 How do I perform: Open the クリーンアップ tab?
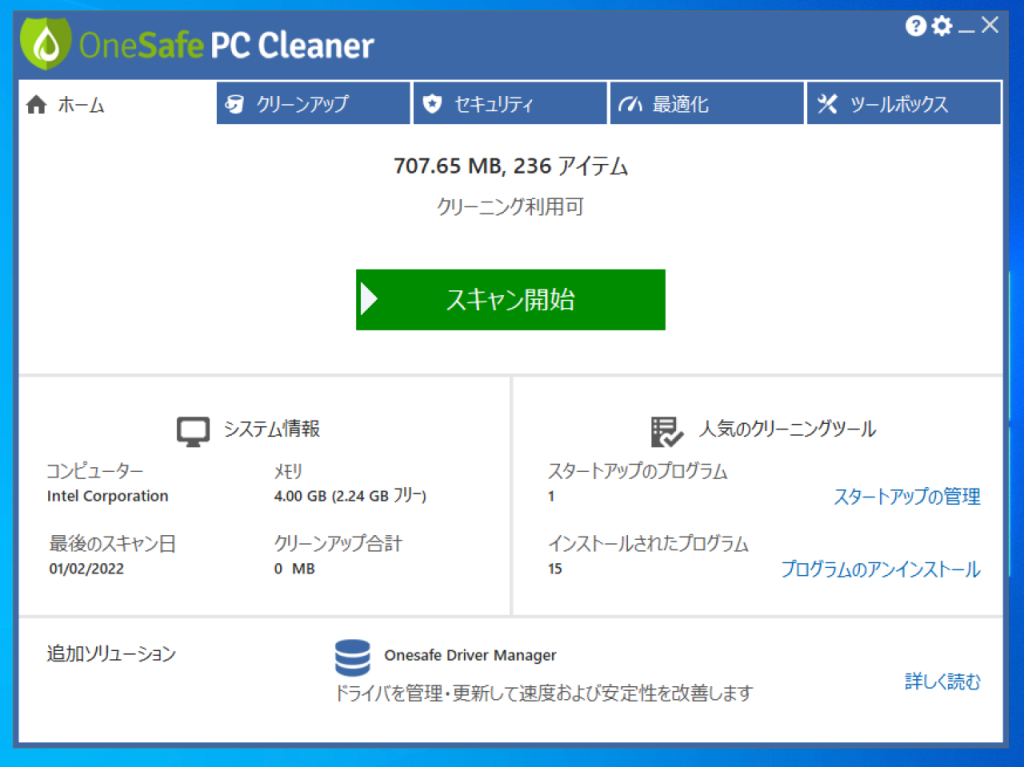pyautogui.click(x=313, y=103)
